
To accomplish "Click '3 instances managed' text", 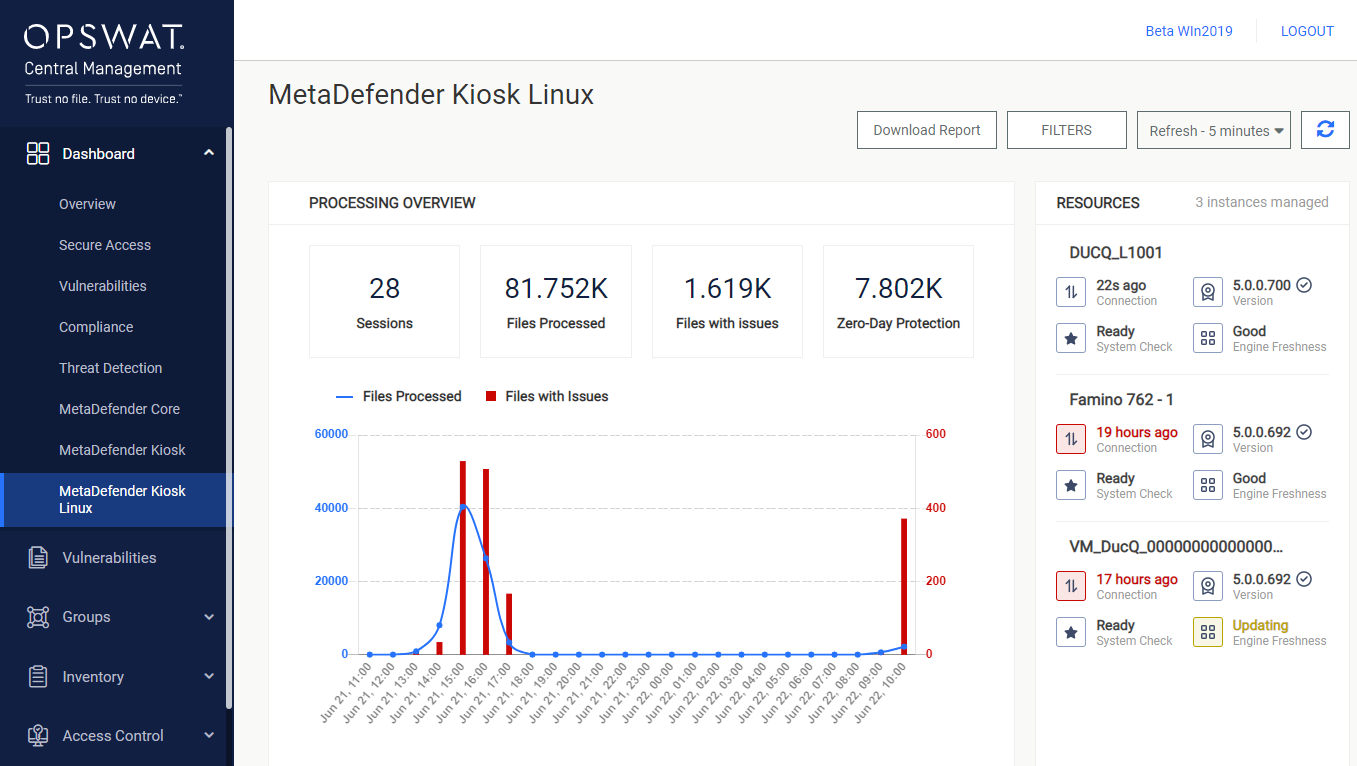I will pyautogui.click(x=1262, y=202).
